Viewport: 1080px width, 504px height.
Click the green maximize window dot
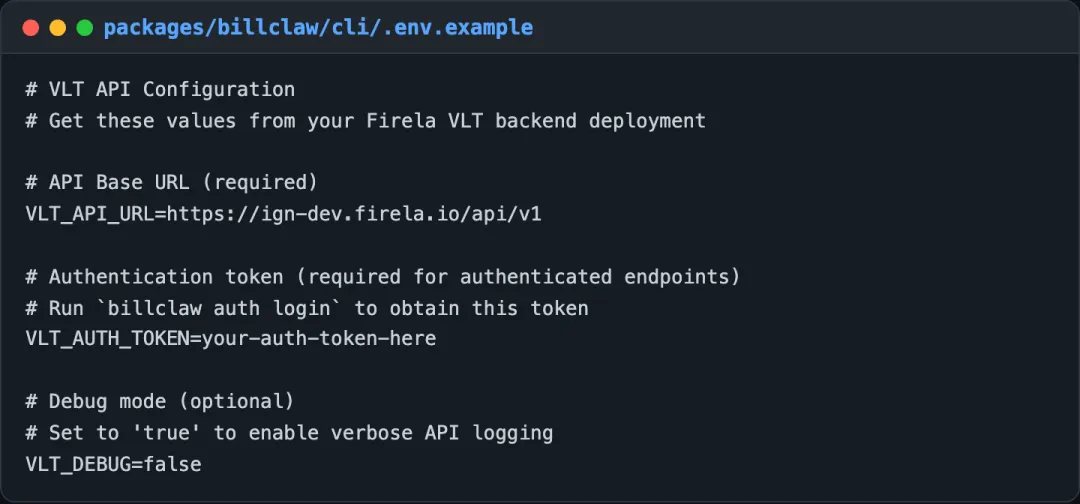[85, 28]
